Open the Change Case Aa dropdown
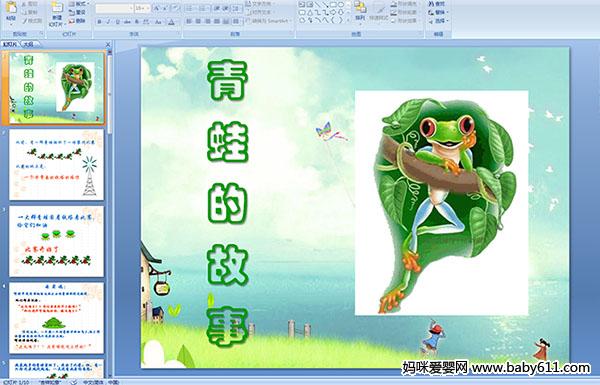600x385 pixels. pyautogui.click(x=158, y=22)
